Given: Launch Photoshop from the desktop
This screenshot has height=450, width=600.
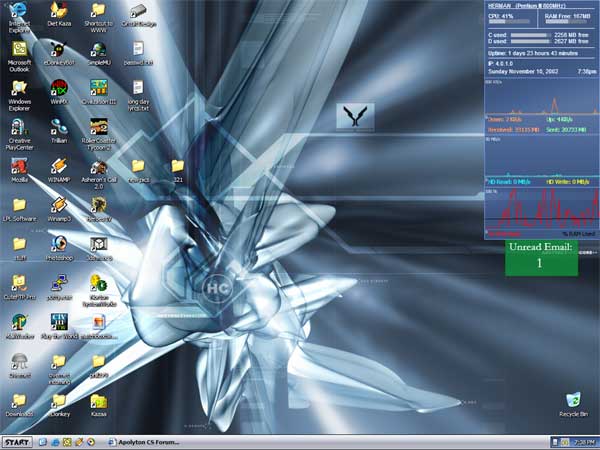Looking at the screenshot, I should coord(59,244).
